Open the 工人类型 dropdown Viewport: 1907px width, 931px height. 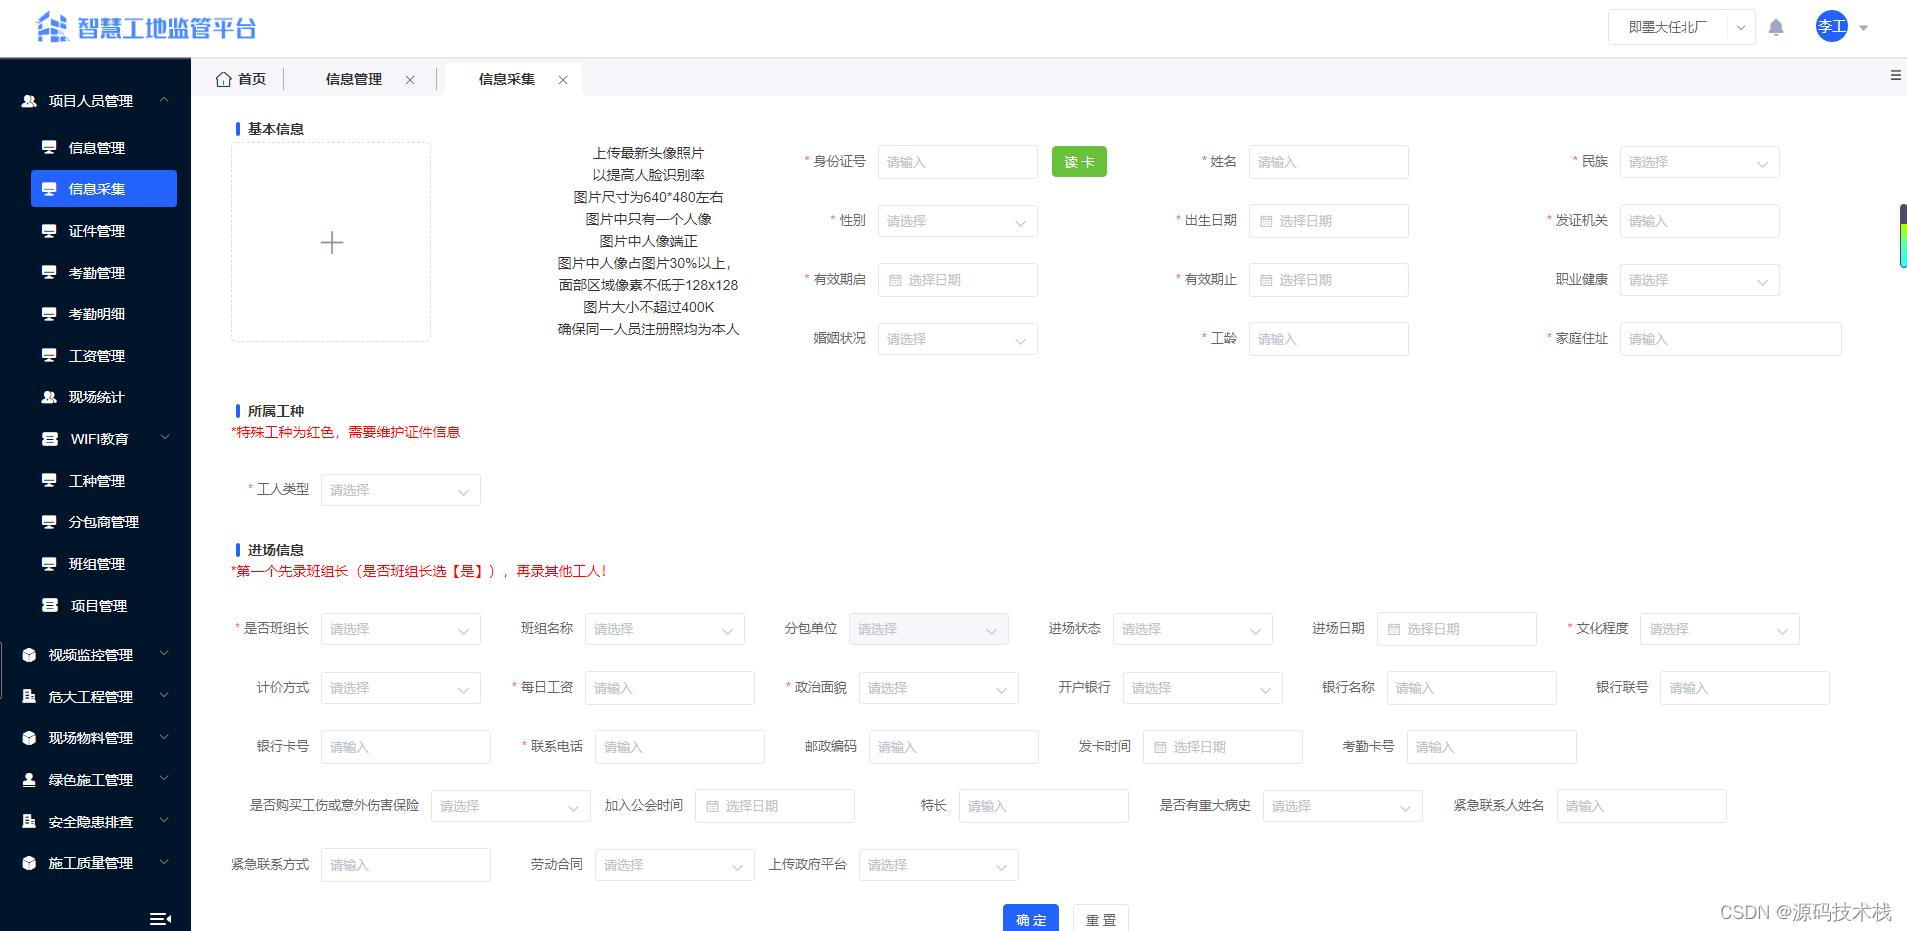coord(401,490)
